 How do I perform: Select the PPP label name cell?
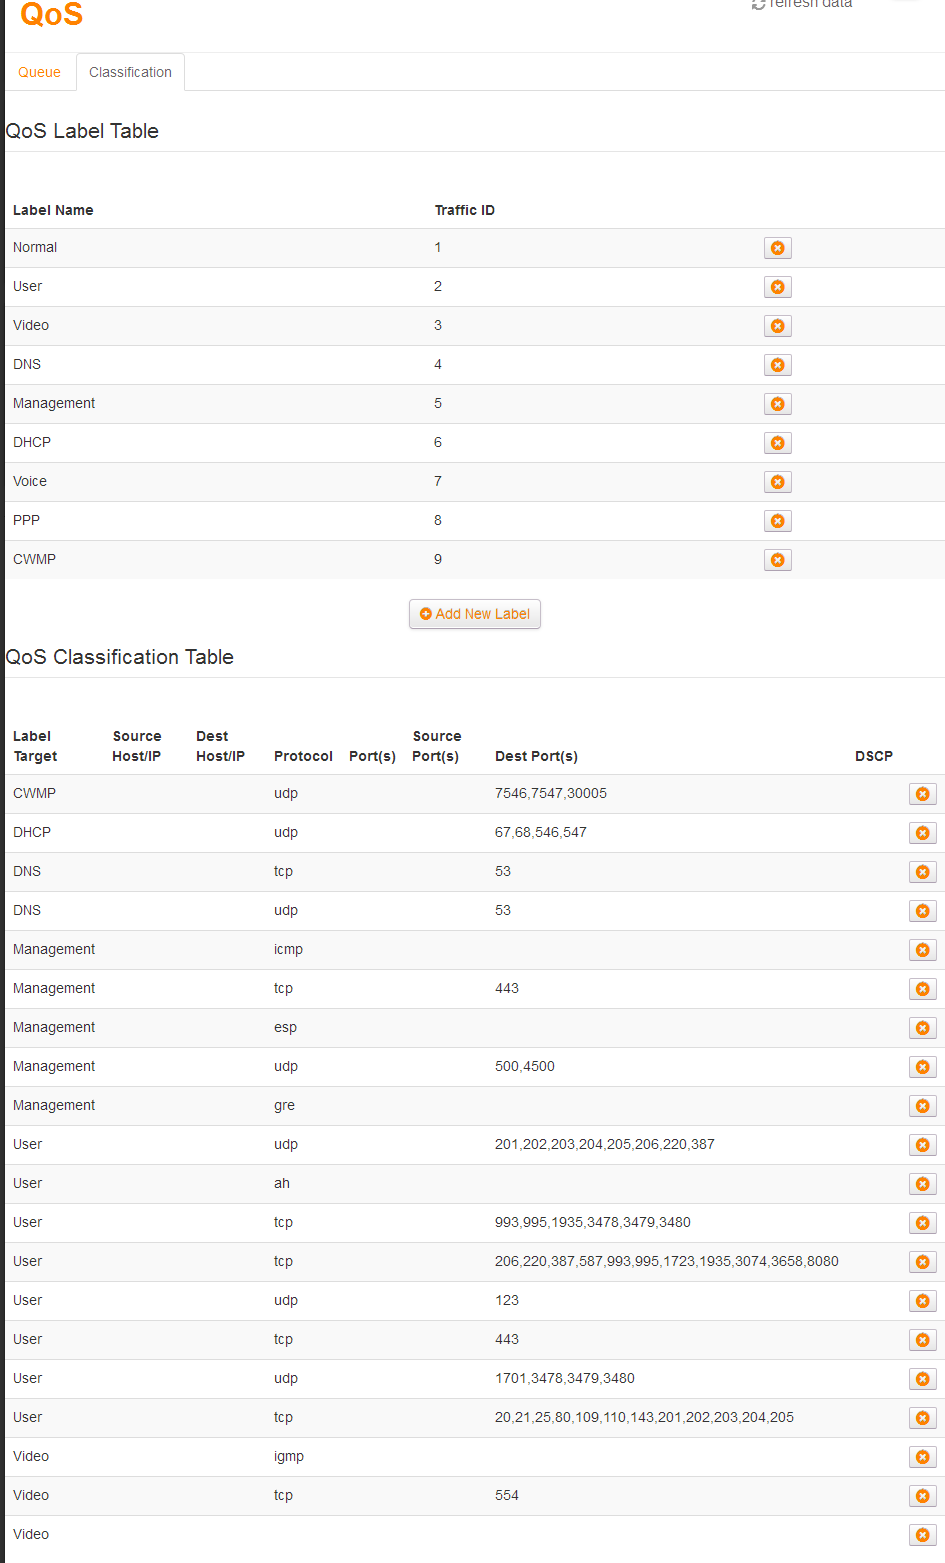tap(26, 520)
